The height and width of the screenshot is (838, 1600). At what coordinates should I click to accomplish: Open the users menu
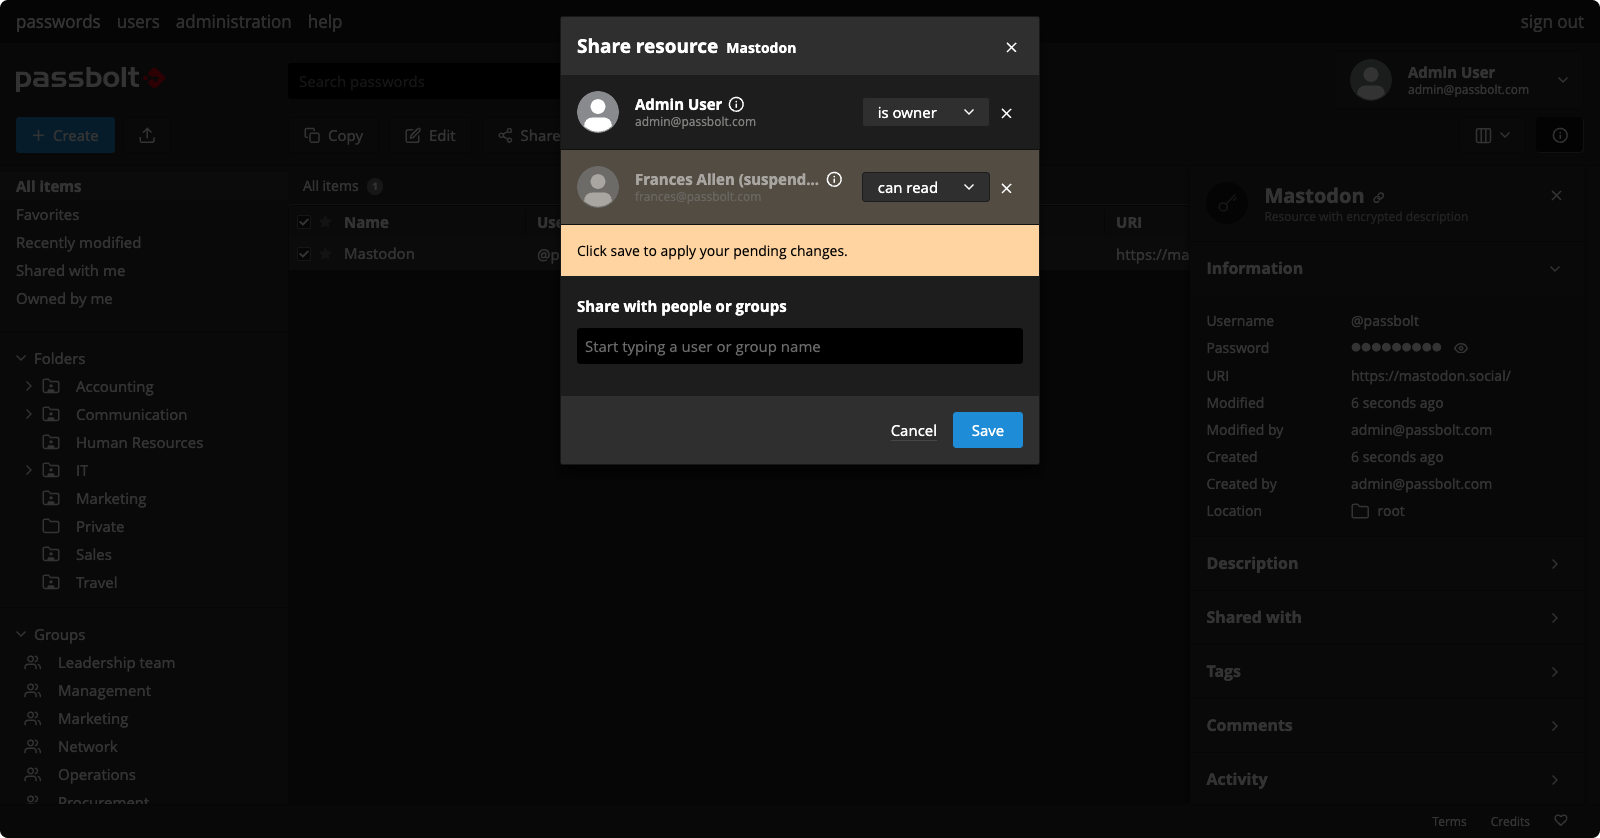pos(138,21)
